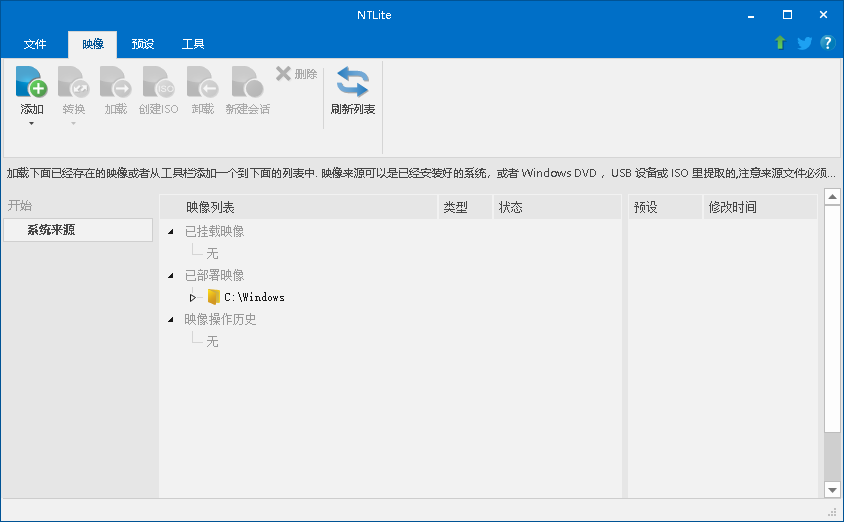Click the 预设 column header in right panel
The height and width of the screenshot is (522, 844).
[665, 207]
